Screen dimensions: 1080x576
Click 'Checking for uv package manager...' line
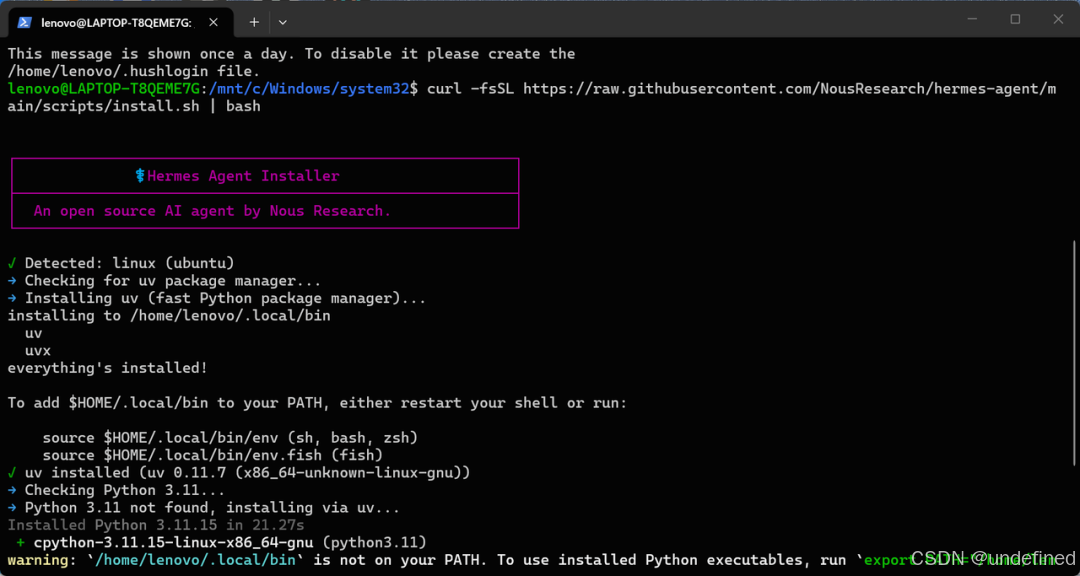click(x=165, y=281)
